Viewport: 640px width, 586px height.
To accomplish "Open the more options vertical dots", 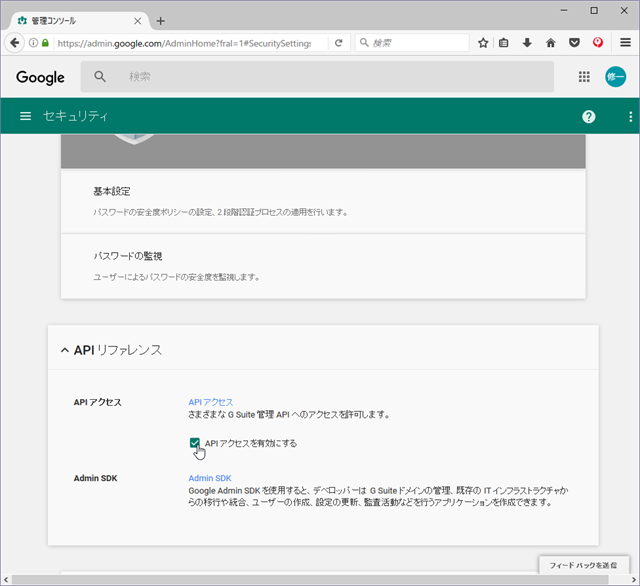I will pos(631,117).
